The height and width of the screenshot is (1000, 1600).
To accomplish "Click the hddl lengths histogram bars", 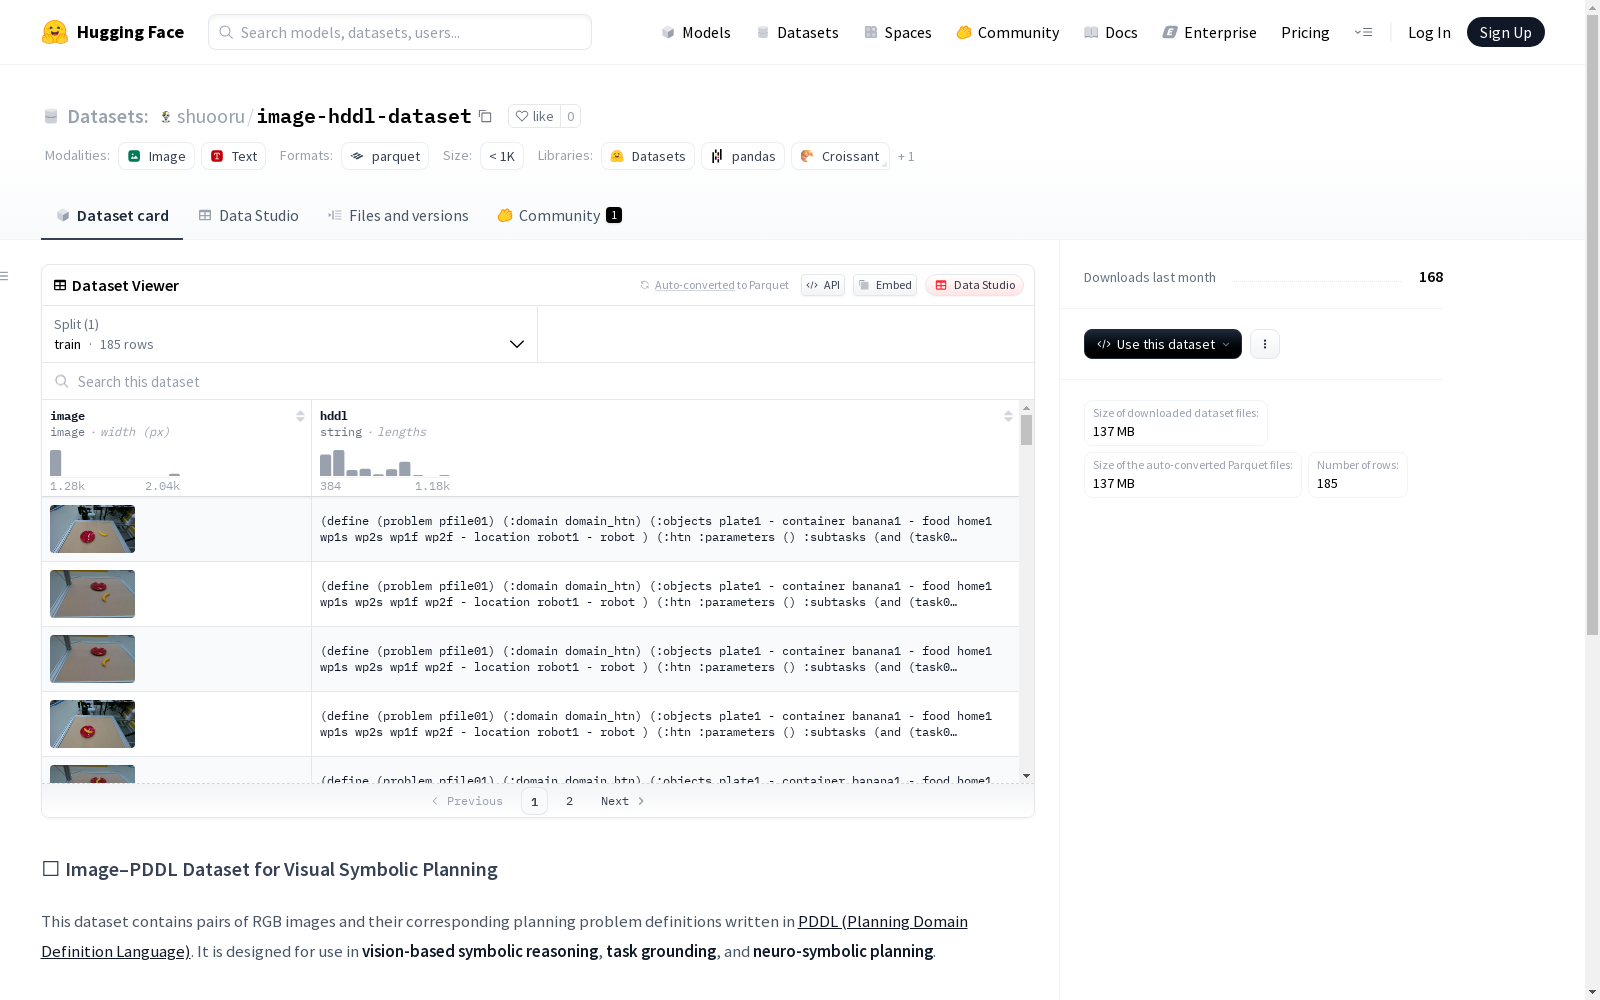I will coord(384,463).
